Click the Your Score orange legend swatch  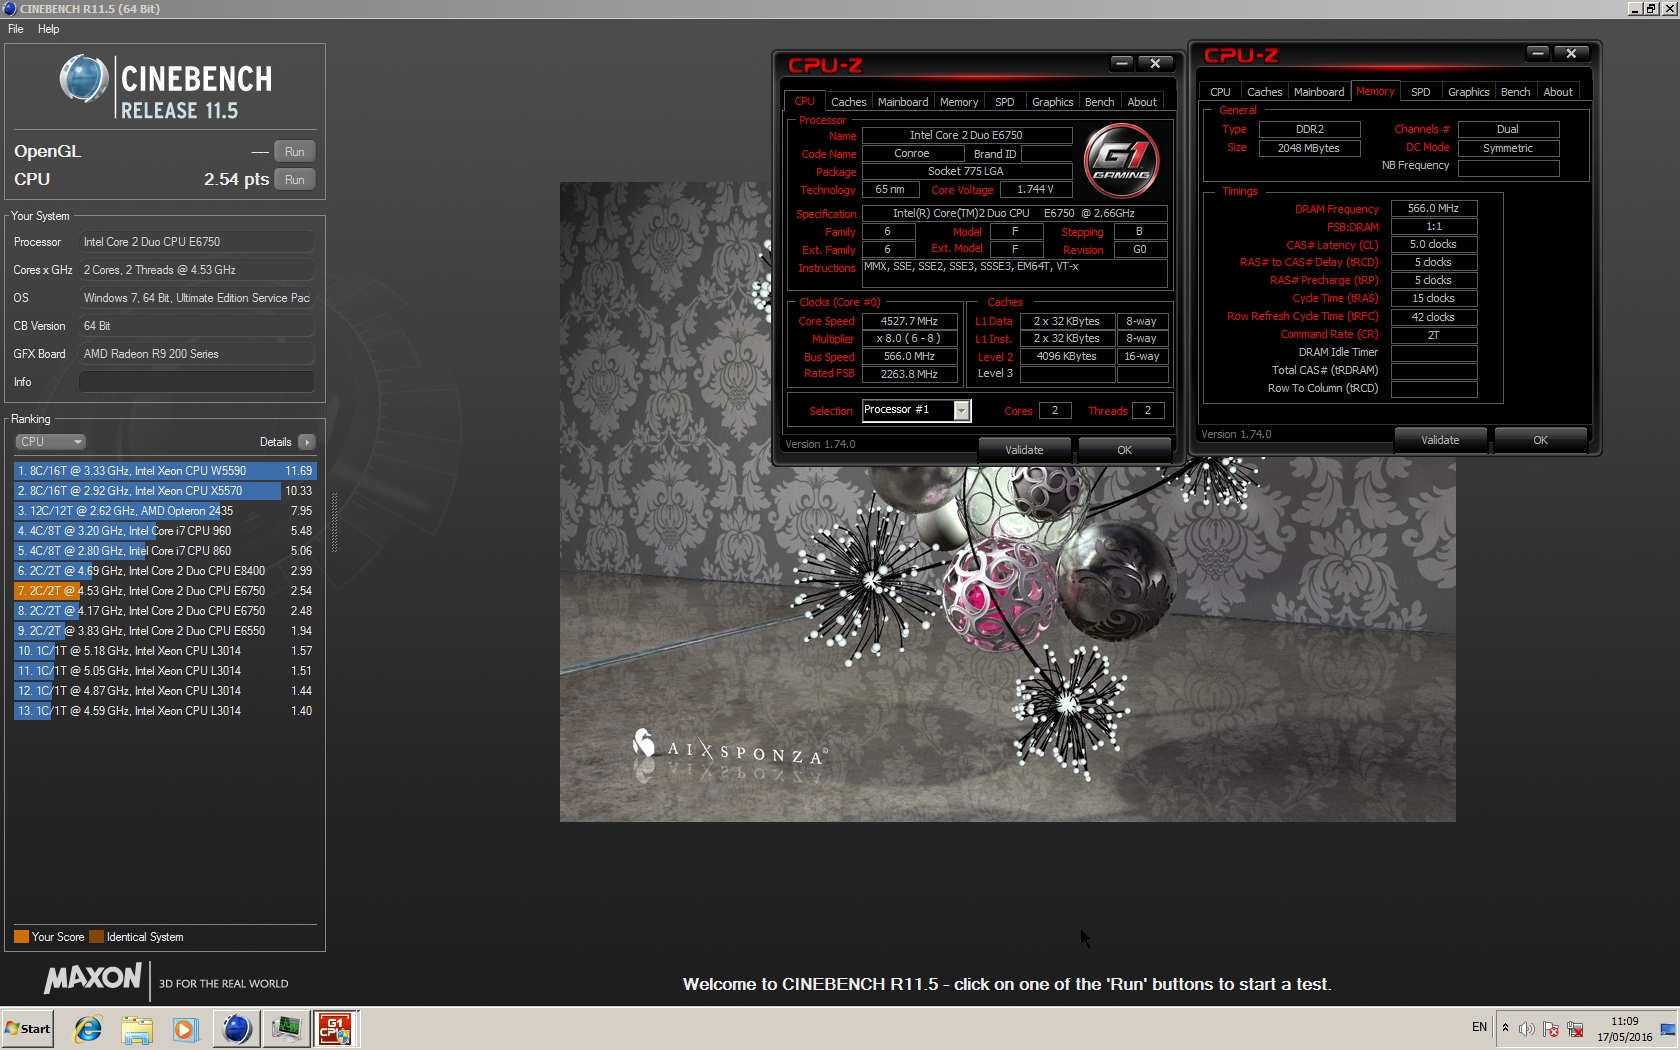pos(21,937)
